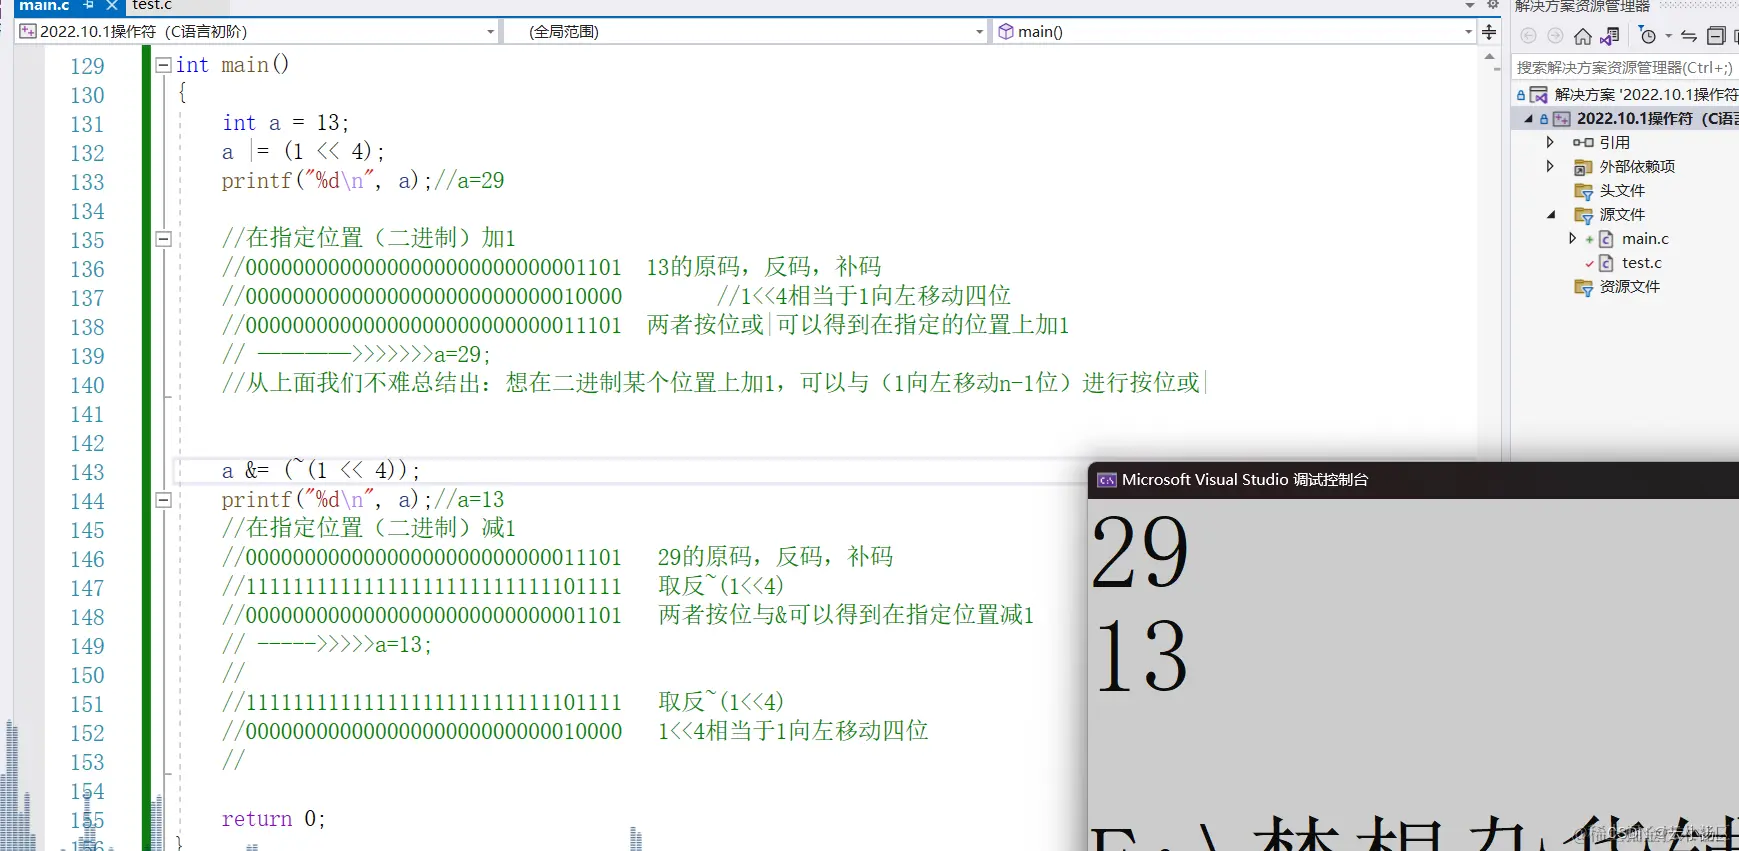The width and height of the screenshot is (1739, 851).
Task: Click the project icon in the left scope dropdown
Action: [x=28, y=31]
